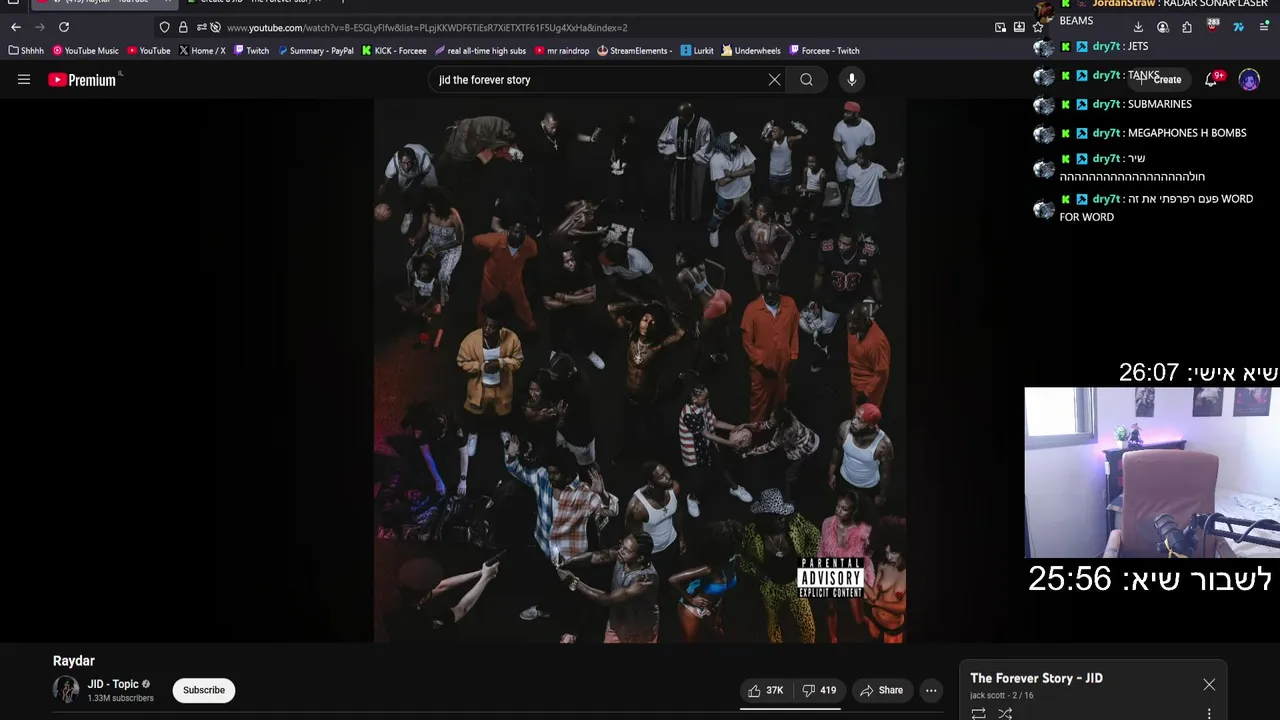Share the Raydar video
The height and width of the screenshot is (720, 1280).
point(881,690)
